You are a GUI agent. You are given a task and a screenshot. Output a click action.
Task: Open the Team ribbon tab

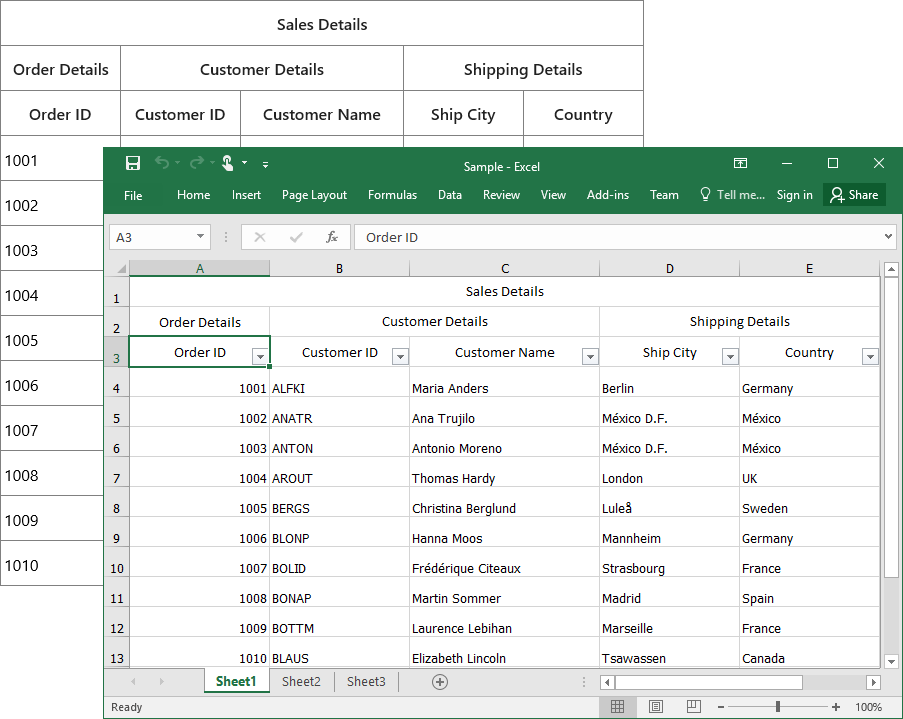pyautogui.click(x=664, y=195)
